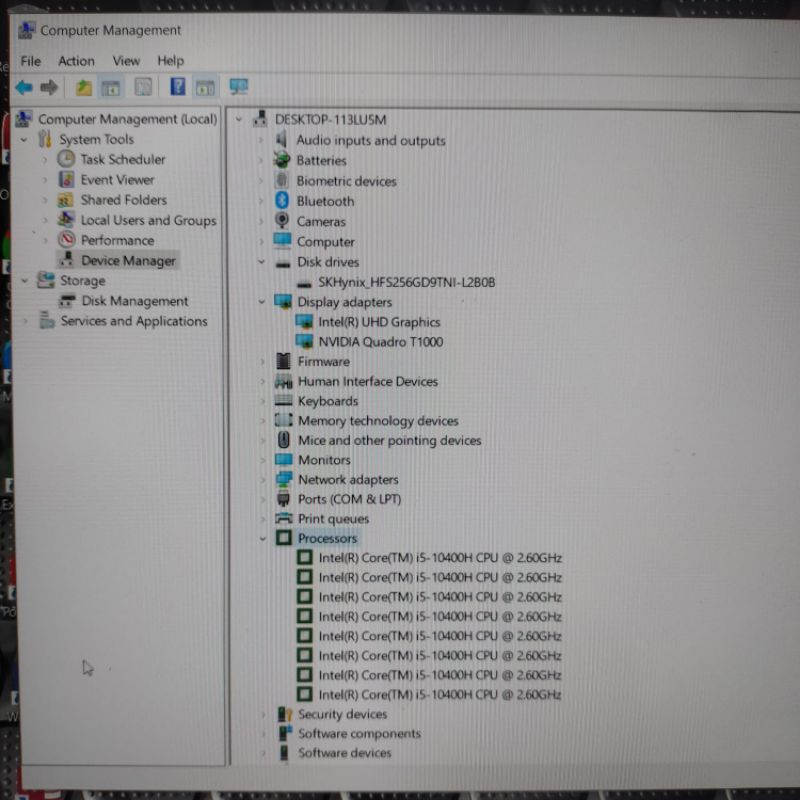
Task: Click the Show/Hide Console Tree toolbar icon
Action: [x=111, y=88]
